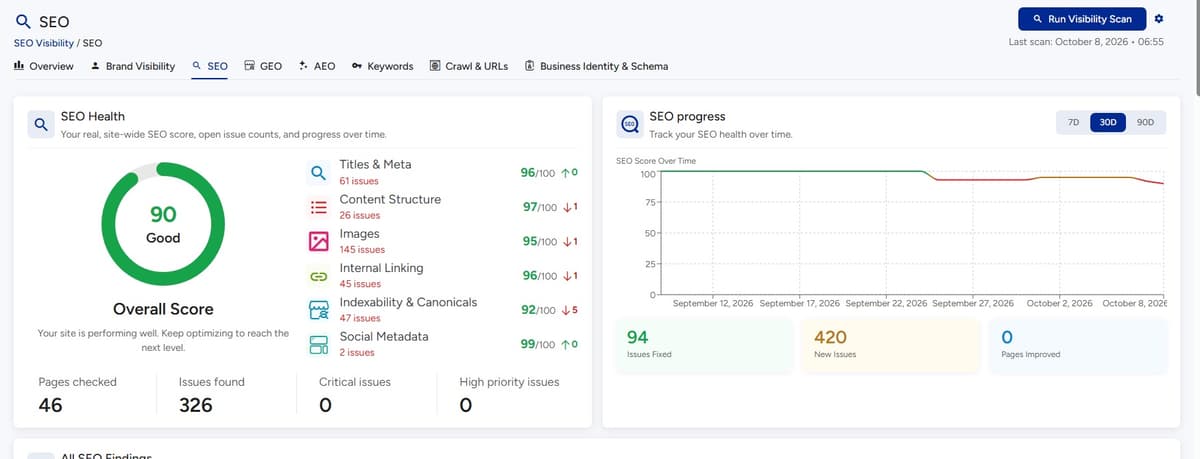Open the AEO tab

coord(317,66)
